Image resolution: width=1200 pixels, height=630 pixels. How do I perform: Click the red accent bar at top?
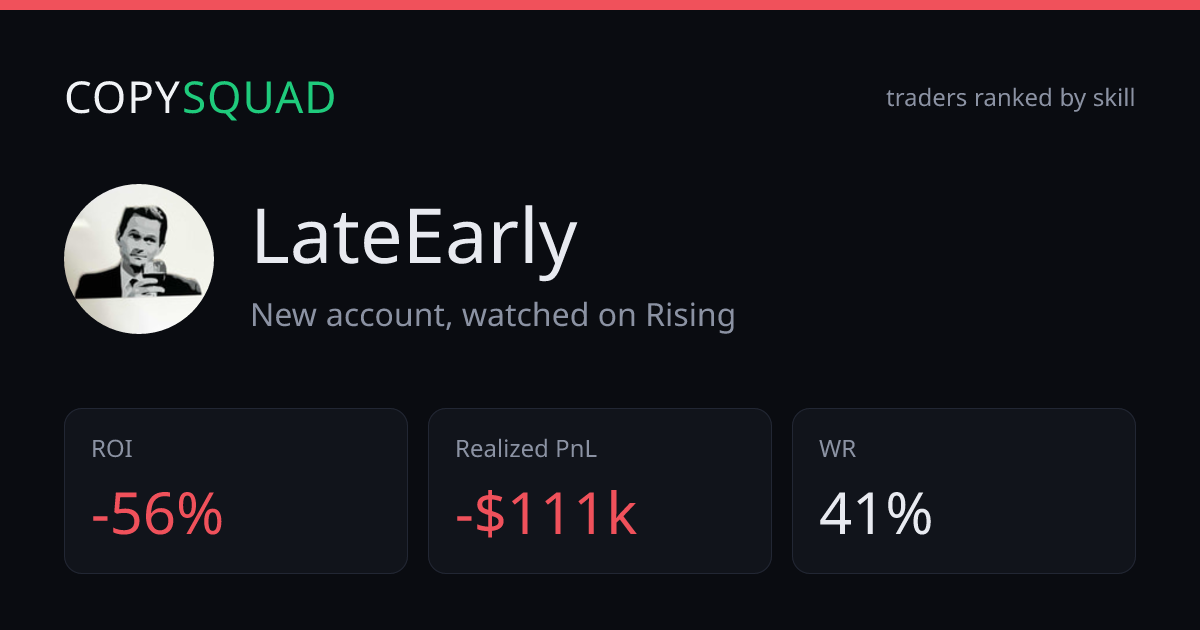(600, 5)
